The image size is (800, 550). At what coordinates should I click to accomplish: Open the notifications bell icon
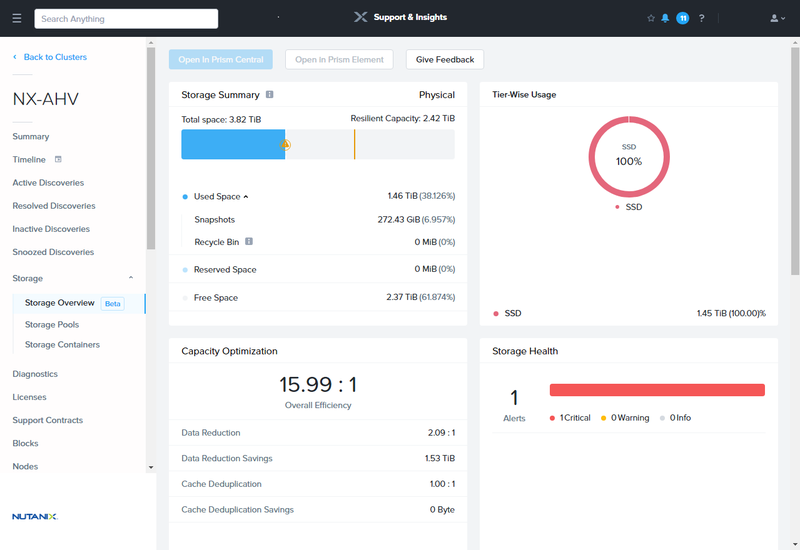pyautogui.click(x=665, y=18)
